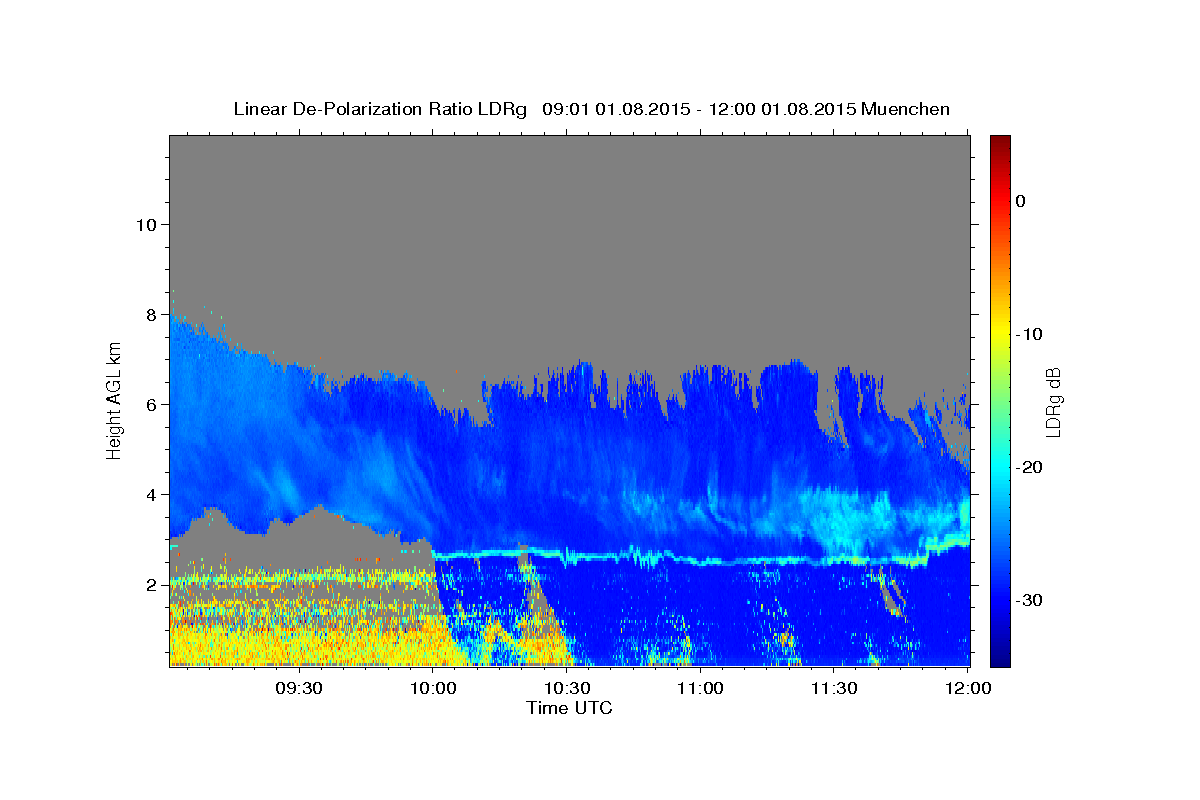Screen dimensions: 1200x800
Task: Click the colorbar value label -20
Action: 1029,467
